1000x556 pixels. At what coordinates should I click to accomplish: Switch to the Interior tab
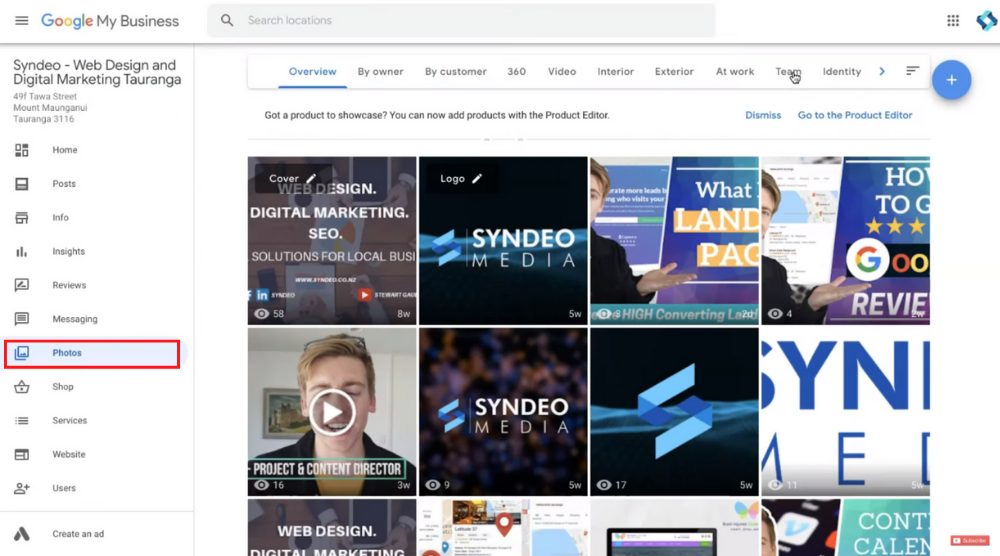(x=615, y=71)
